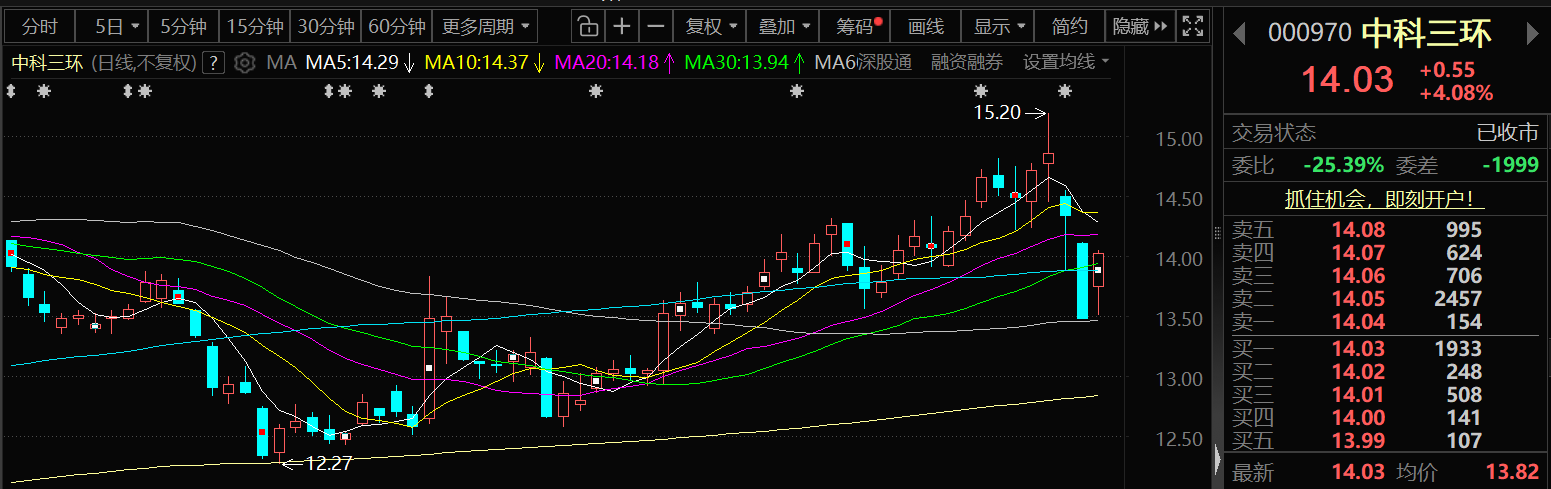Click the 15.20 high price marker

pos(998,113)
